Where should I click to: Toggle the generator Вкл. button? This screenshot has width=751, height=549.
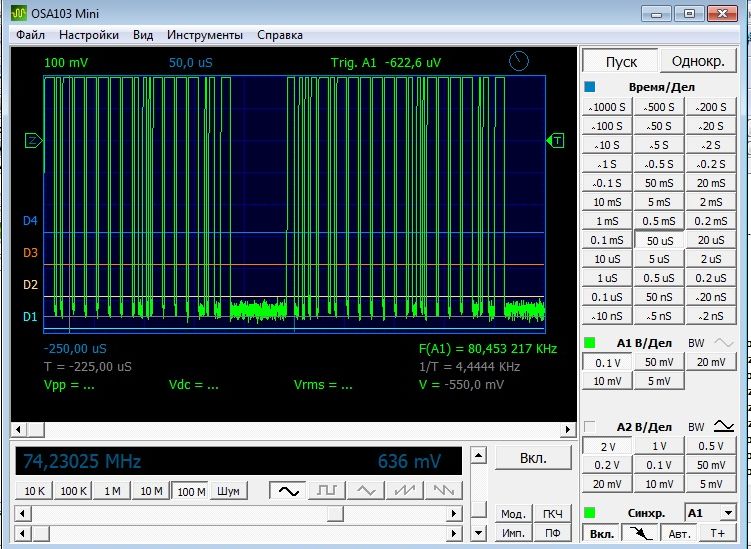point(533,458)
